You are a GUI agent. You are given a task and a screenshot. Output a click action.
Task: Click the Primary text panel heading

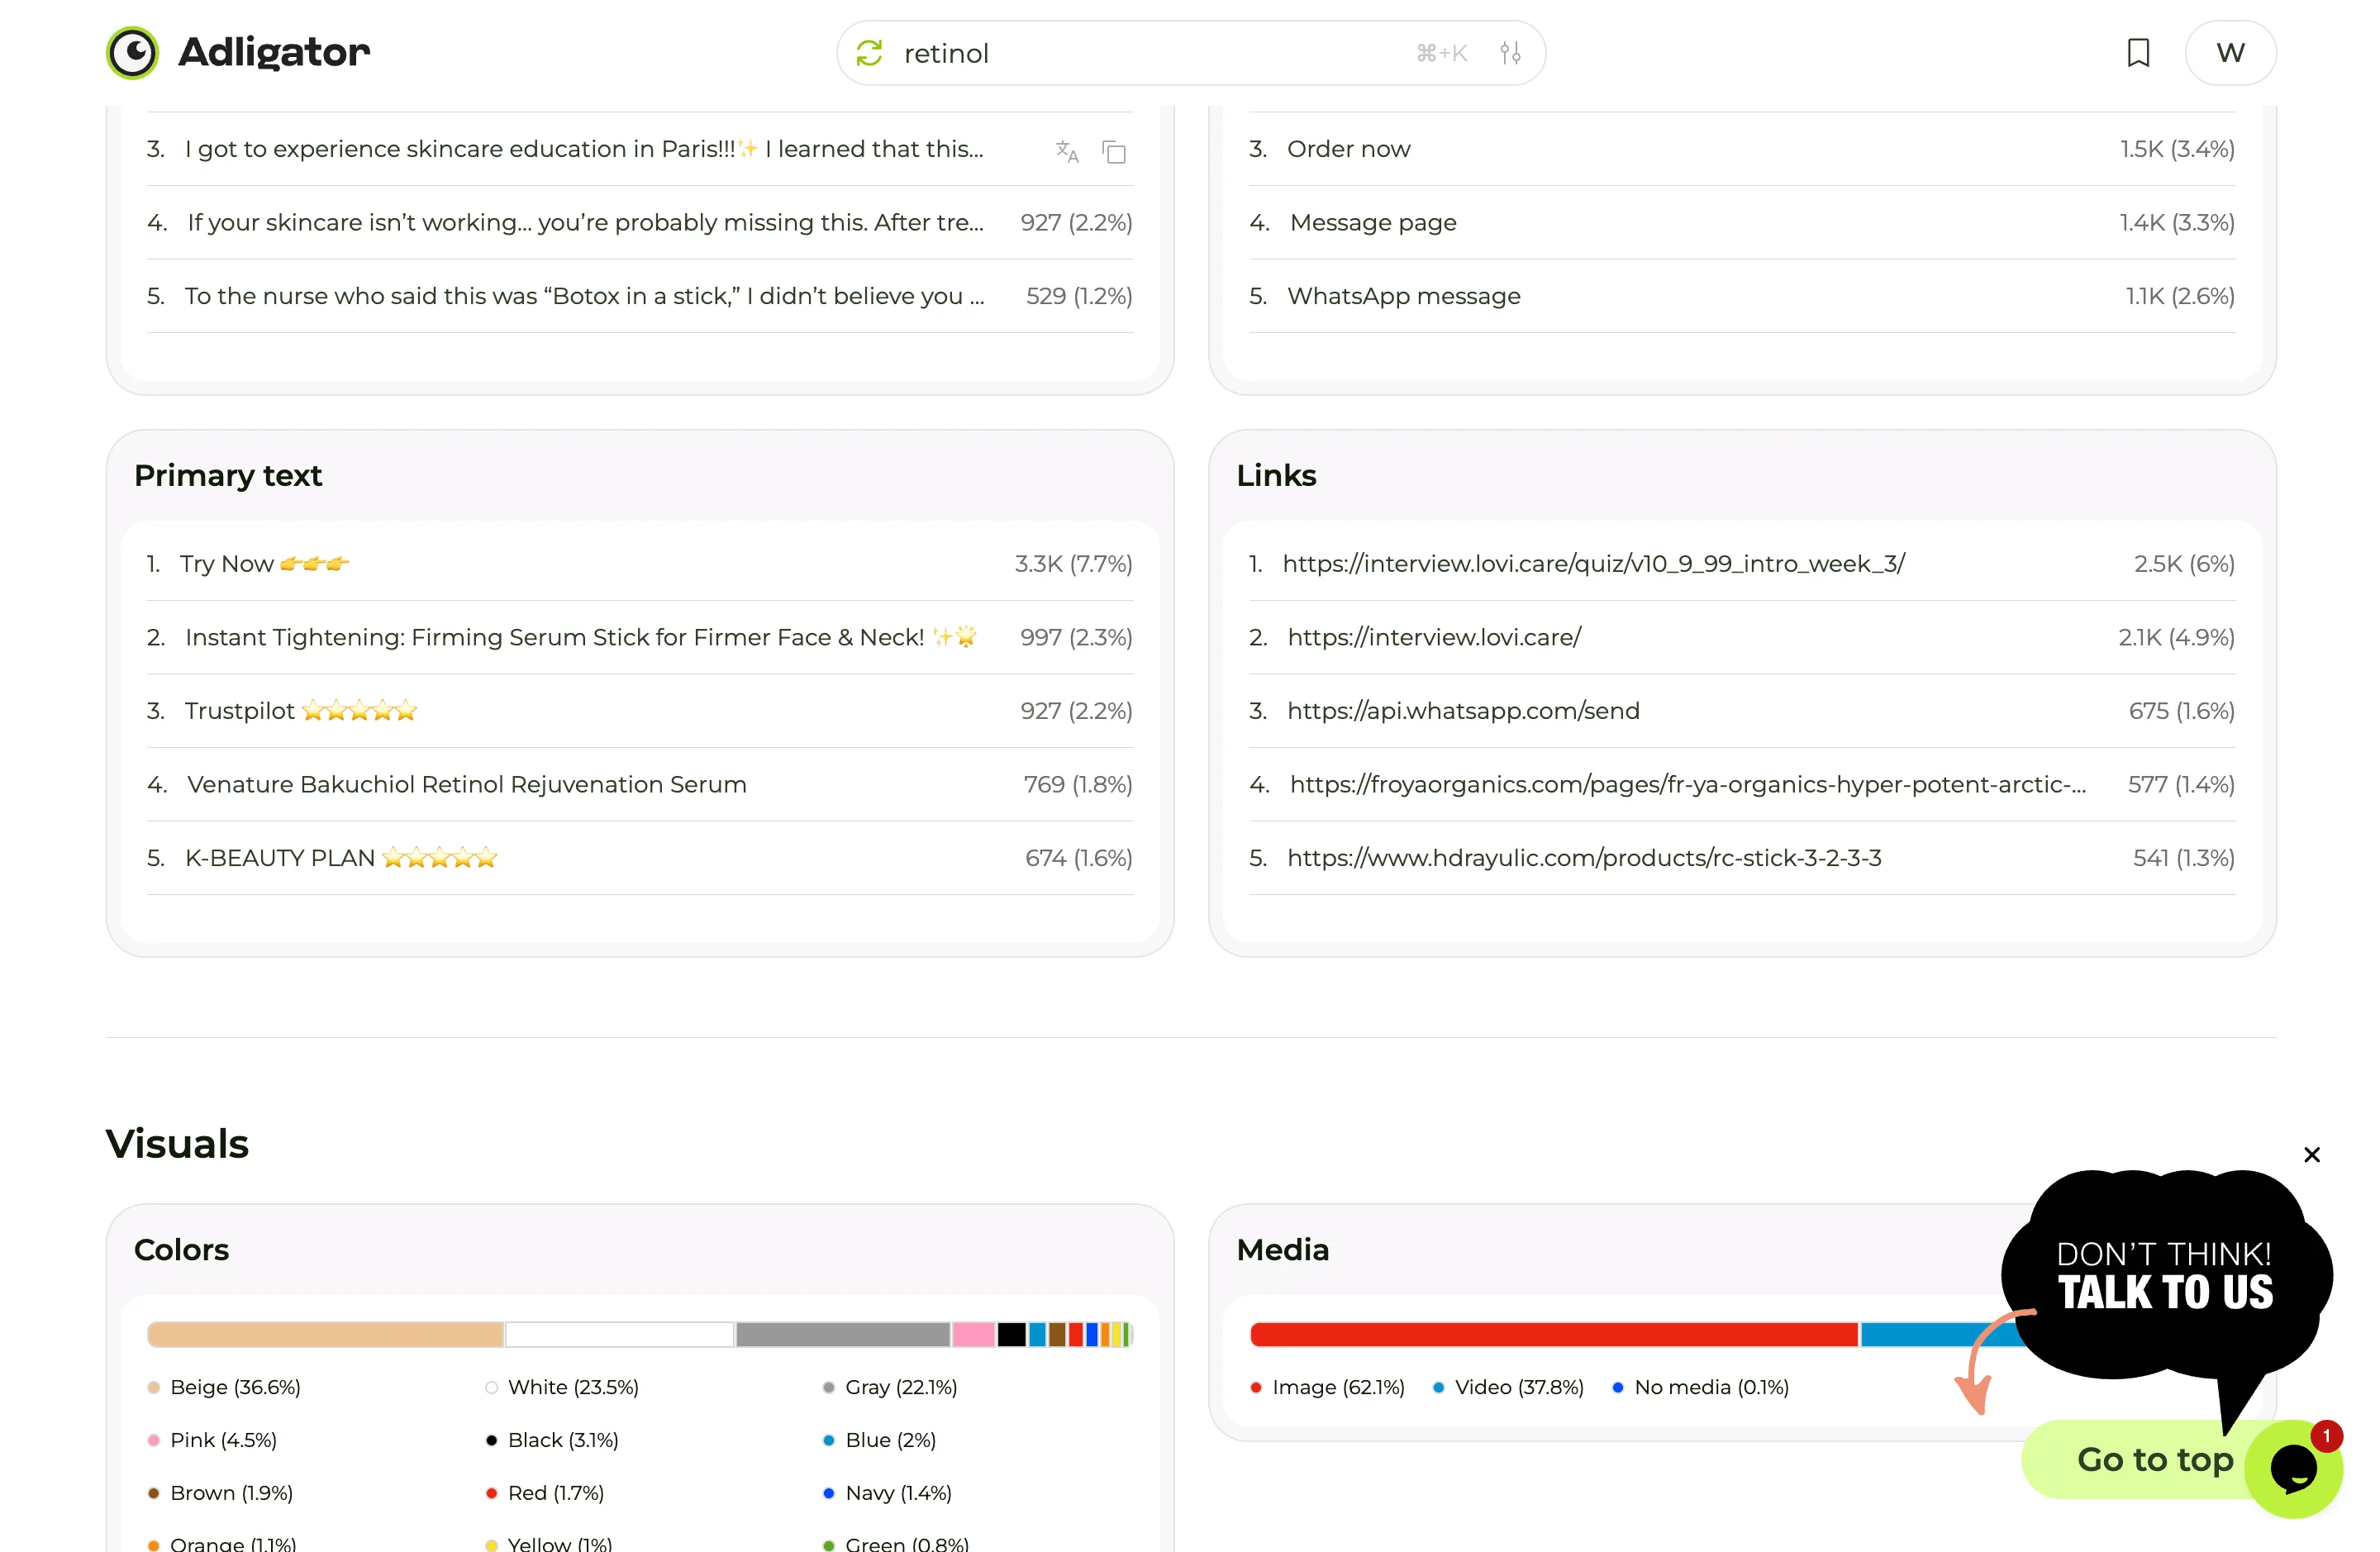228,475
